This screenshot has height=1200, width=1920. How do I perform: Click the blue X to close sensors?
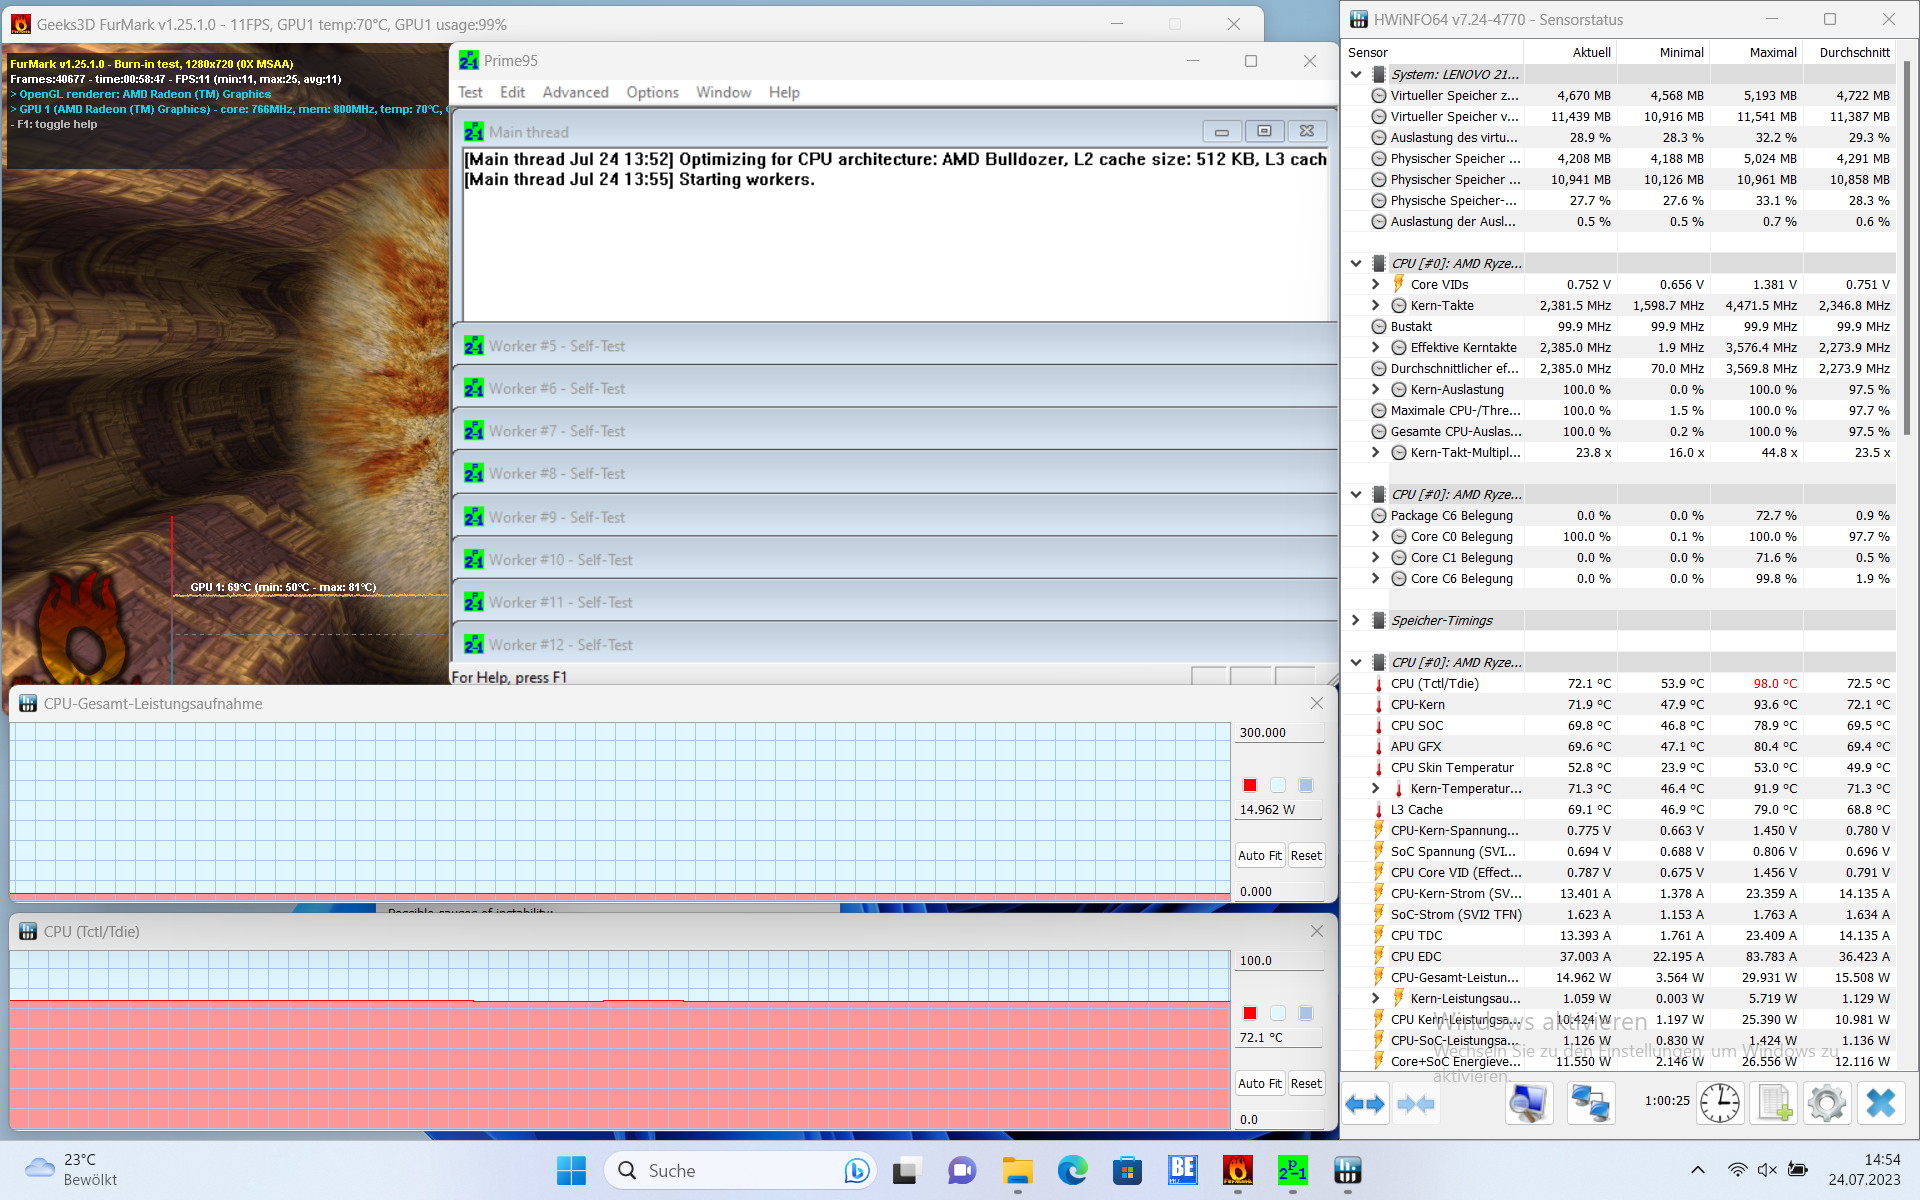point(1881,1104)
